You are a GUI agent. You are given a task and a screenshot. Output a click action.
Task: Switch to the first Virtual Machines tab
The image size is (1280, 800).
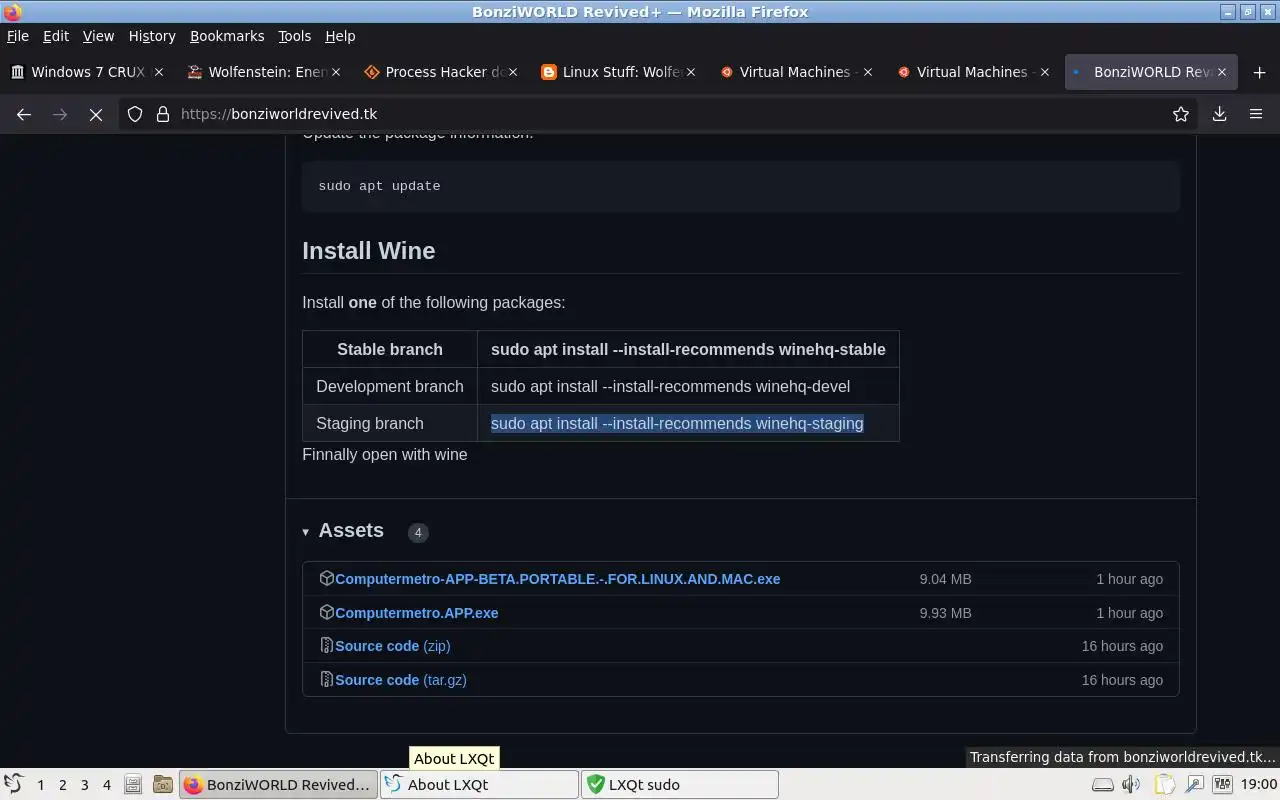click(x=796, y=72)
